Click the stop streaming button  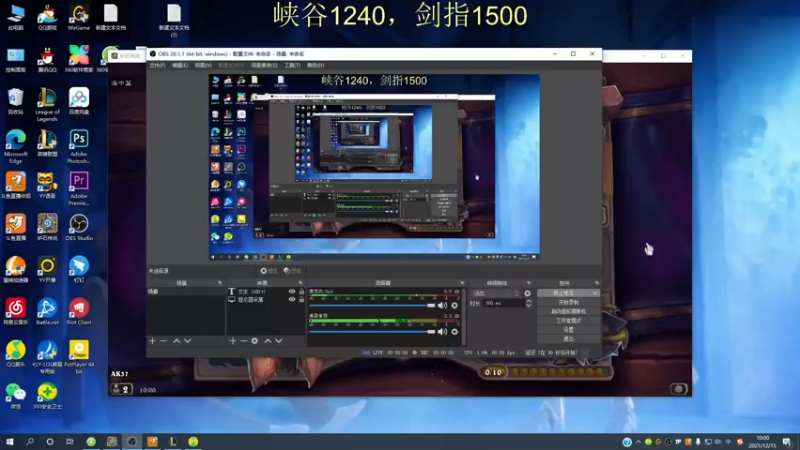(x=564, y=293)
